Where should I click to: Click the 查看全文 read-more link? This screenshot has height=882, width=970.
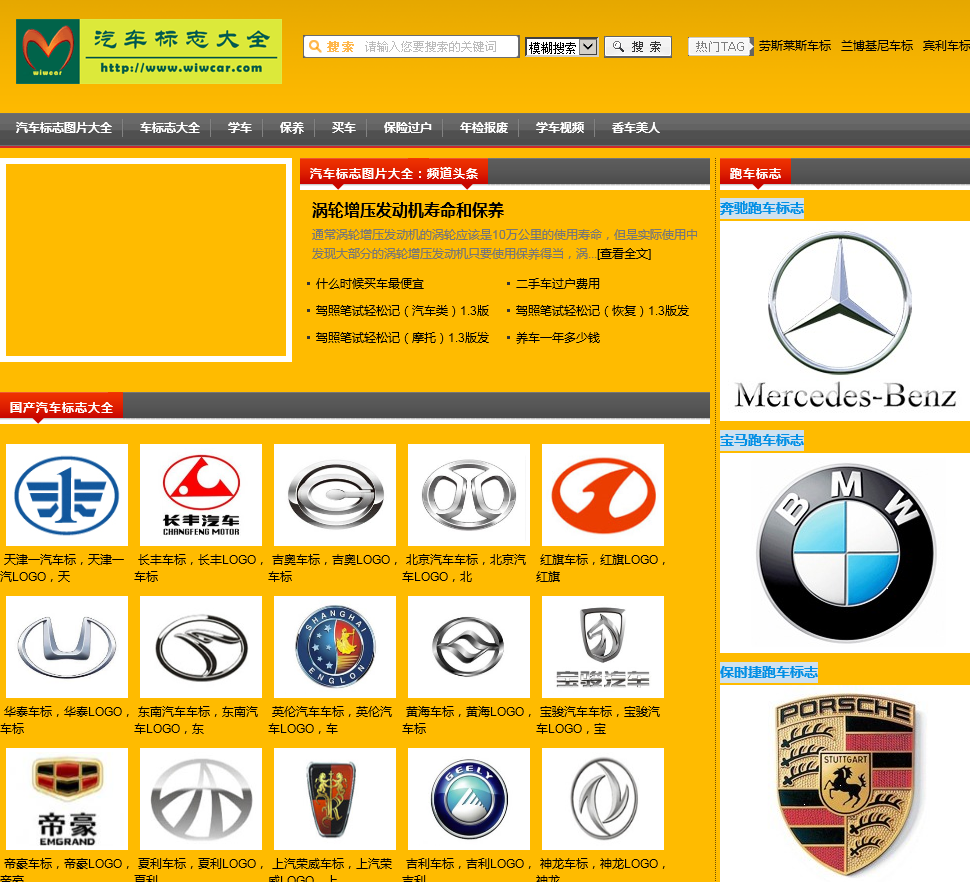[624, 254]
